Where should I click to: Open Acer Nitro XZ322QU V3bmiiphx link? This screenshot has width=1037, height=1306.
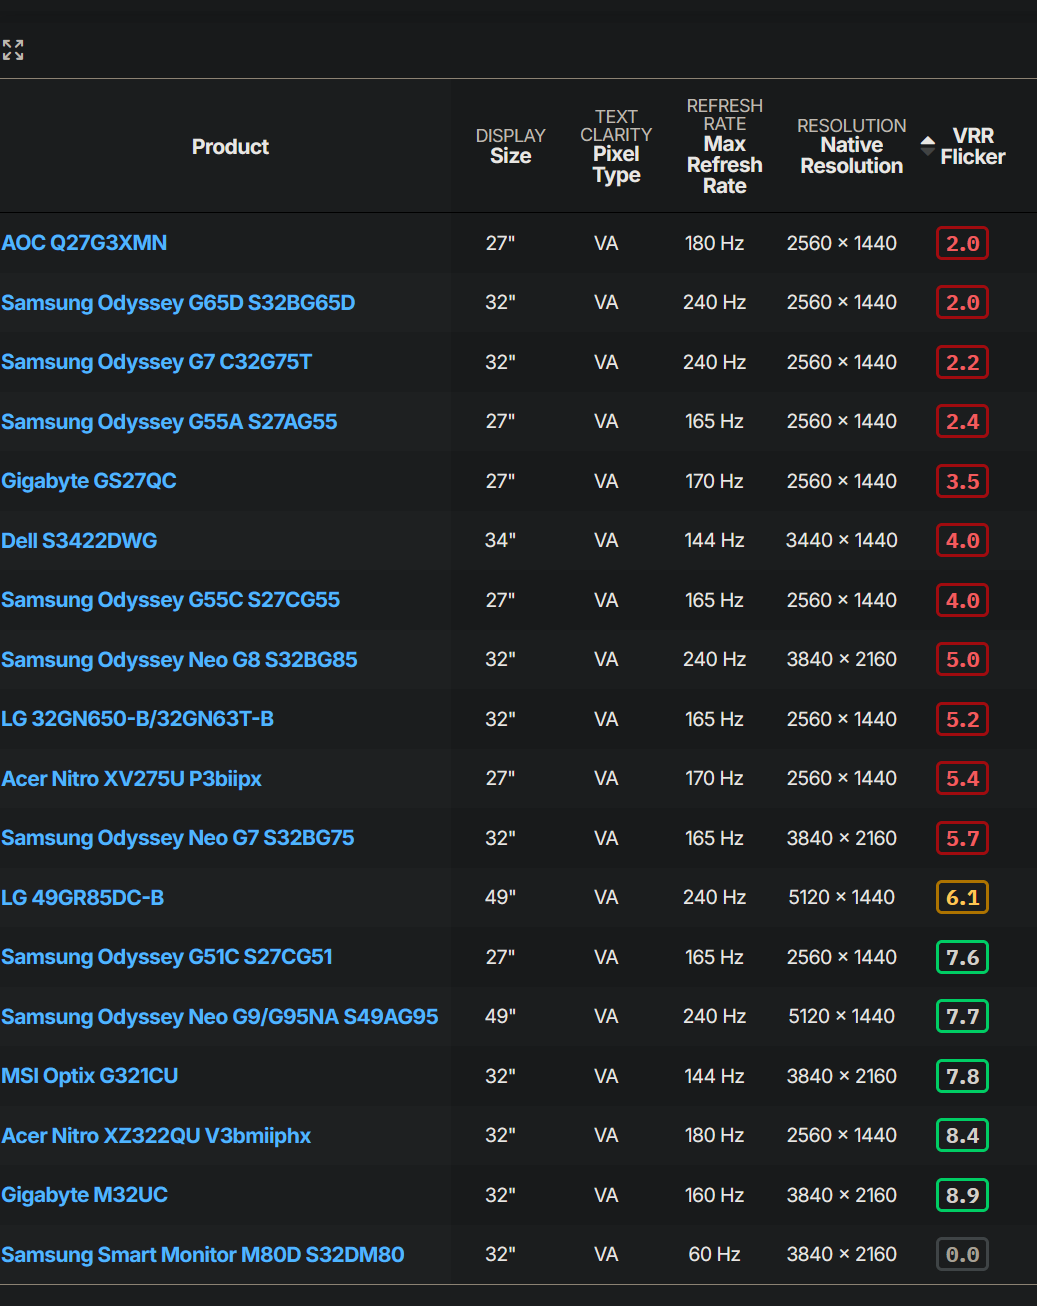pos(156,1136)
